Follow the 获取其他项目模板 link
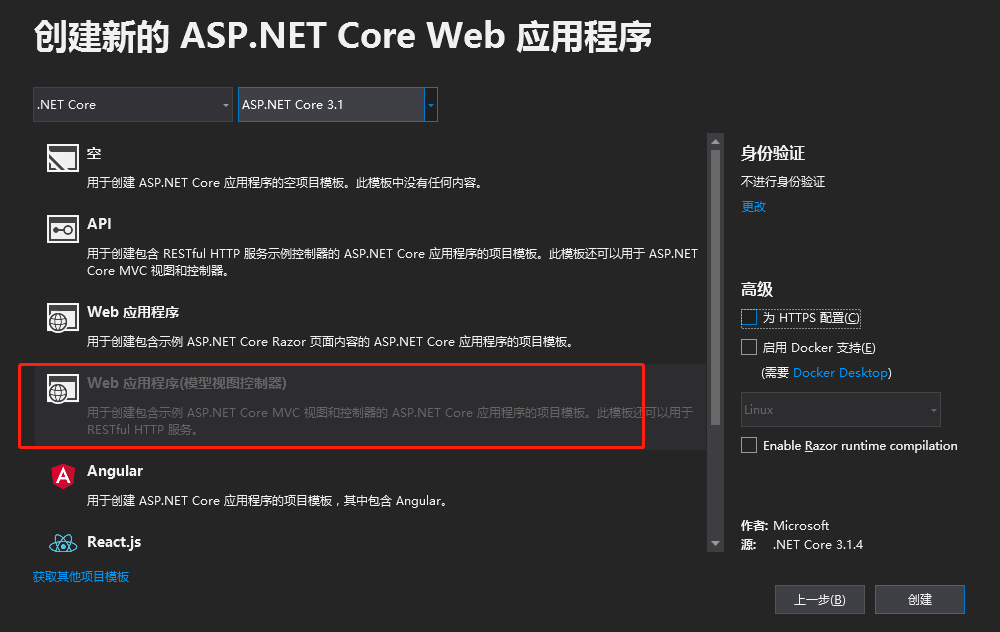 81,577
